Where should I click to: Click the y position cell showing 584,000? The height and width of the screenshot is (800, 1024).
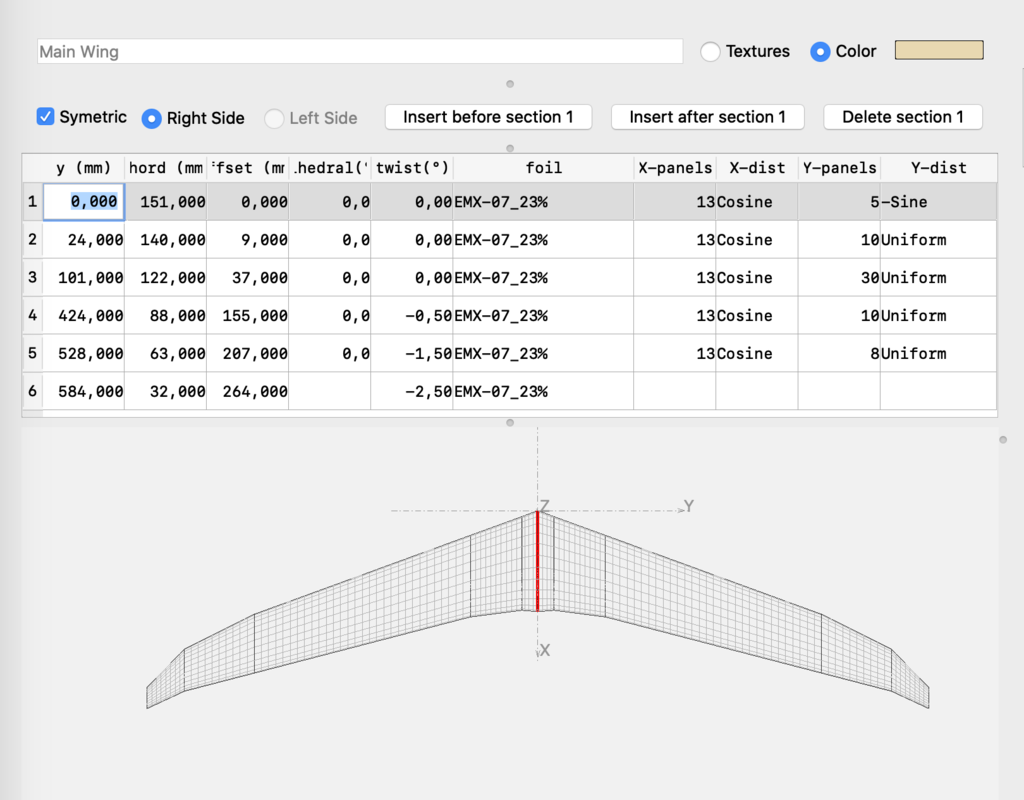[83, 392]
